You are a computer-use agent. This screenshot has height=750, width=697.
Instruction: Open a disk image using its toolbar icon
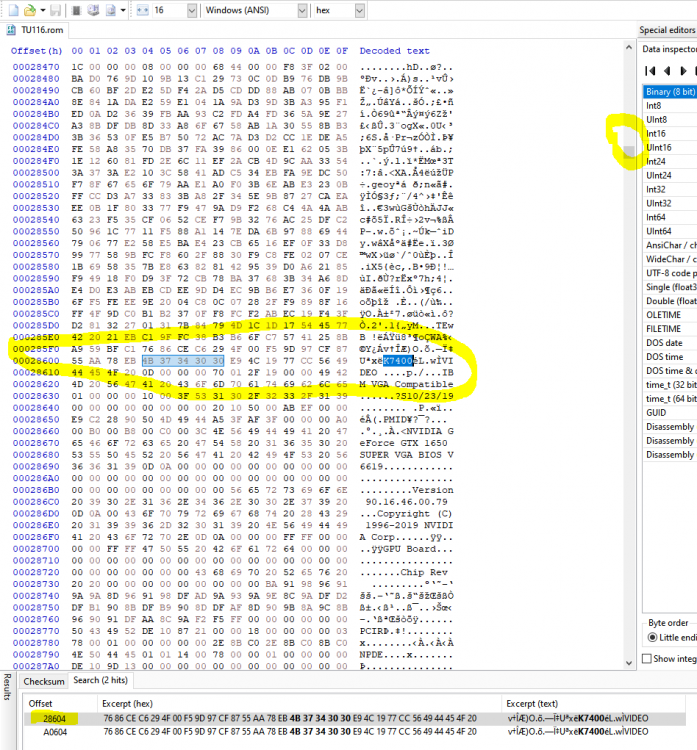click(111, 10)
